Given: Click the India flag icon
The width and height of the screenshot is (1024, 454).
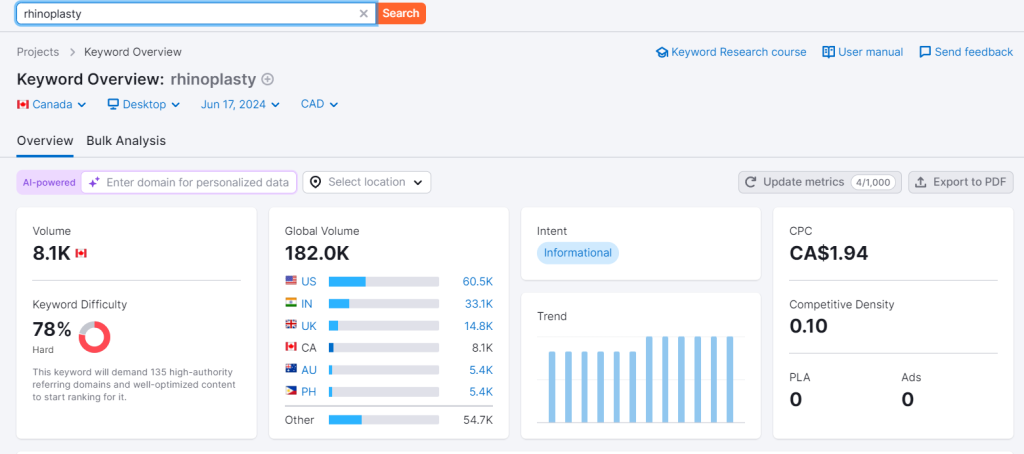Looking at the screenshot, I should tap(291, 303).
